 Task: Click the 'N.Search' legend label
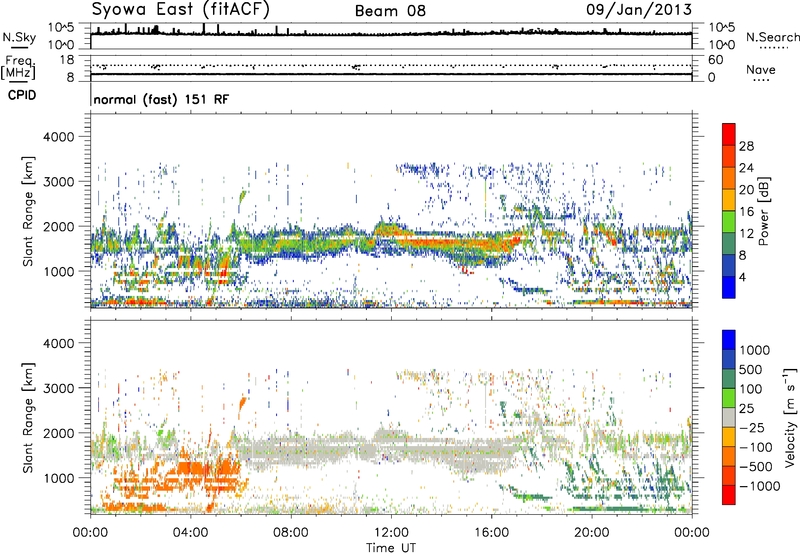(772, 37)
